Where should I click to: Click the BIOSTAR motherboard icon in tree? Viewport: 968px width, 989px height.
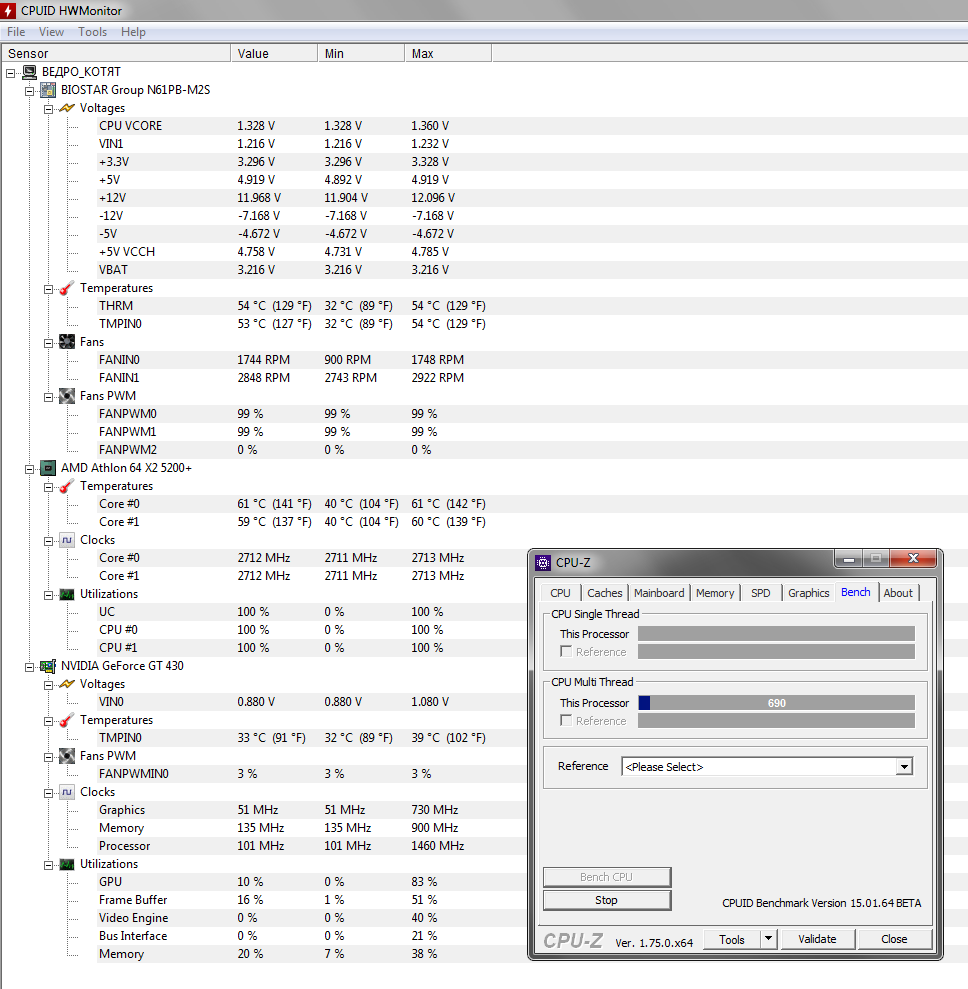[48, 90]
